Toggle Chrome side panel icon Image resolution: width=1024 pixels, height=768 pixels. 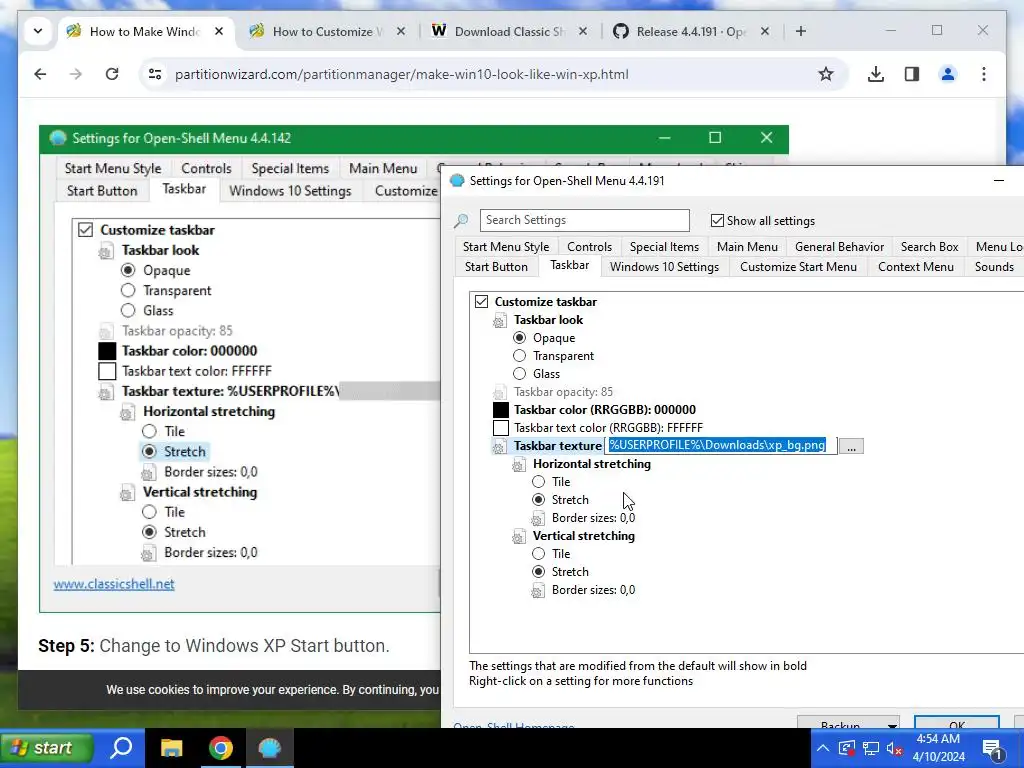point(912,74)
